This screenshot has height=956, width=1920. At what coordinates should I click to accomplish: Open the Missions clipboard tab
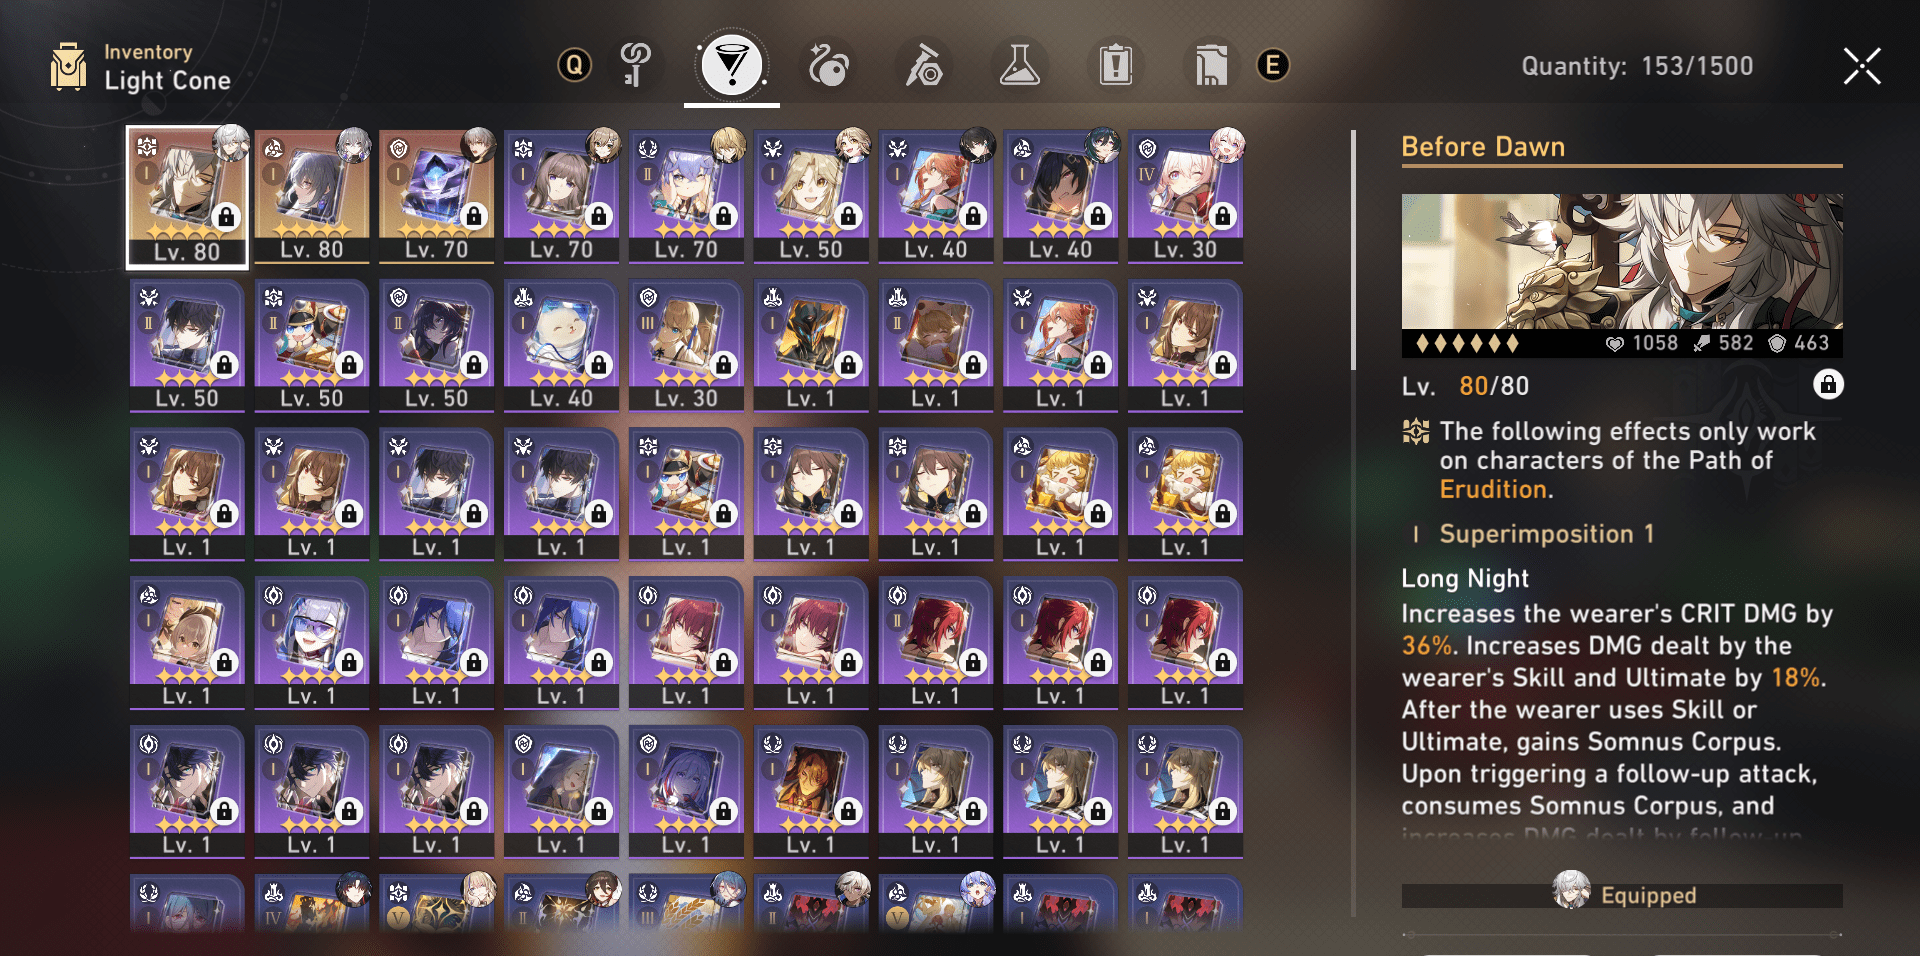tap(1115, 66)
